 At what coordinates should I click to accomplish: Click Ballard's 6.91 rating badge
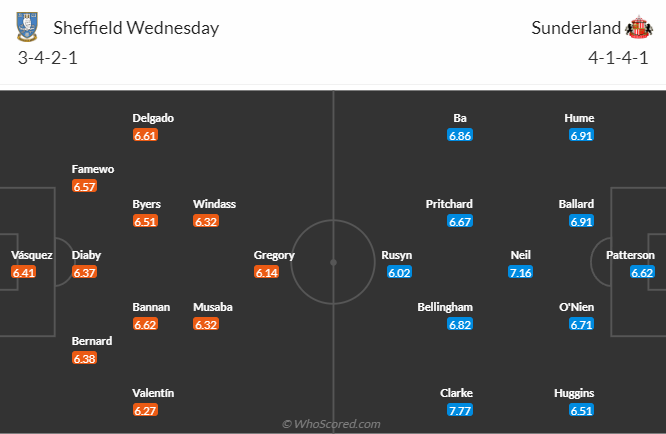click(579, 221)
